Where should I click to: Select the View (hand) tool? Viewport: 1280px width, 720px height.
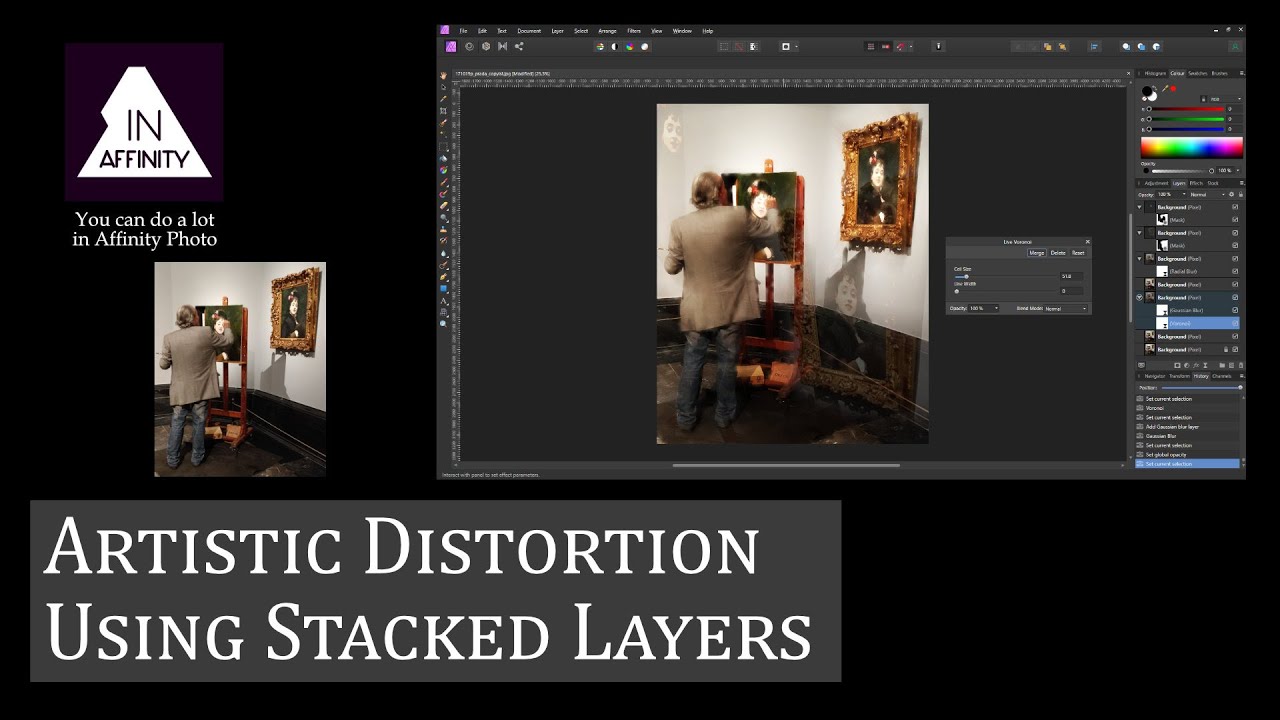point(444,75)
